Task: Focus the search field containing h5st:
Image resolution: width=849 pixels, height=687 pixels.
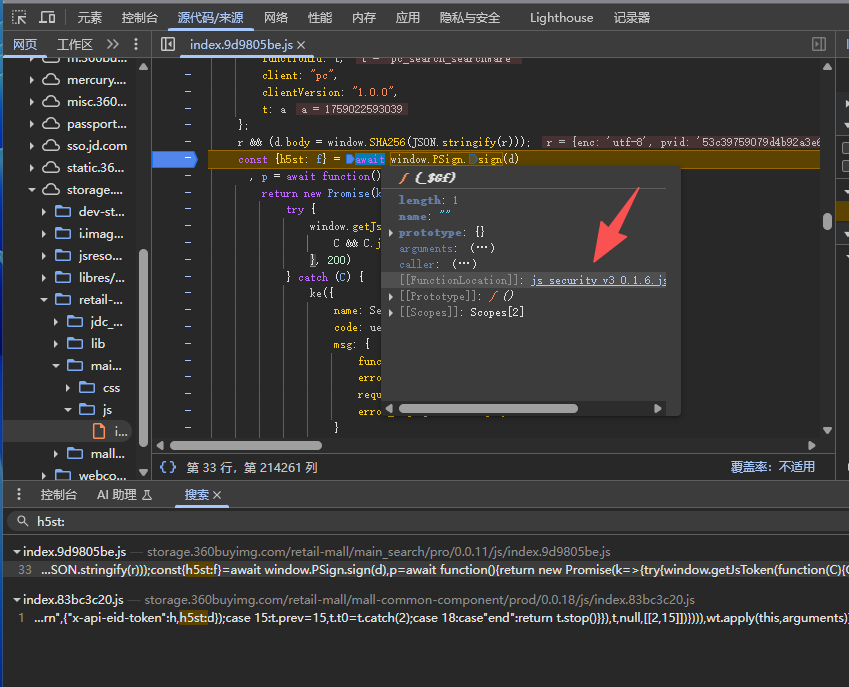Action: pos(428,521)
